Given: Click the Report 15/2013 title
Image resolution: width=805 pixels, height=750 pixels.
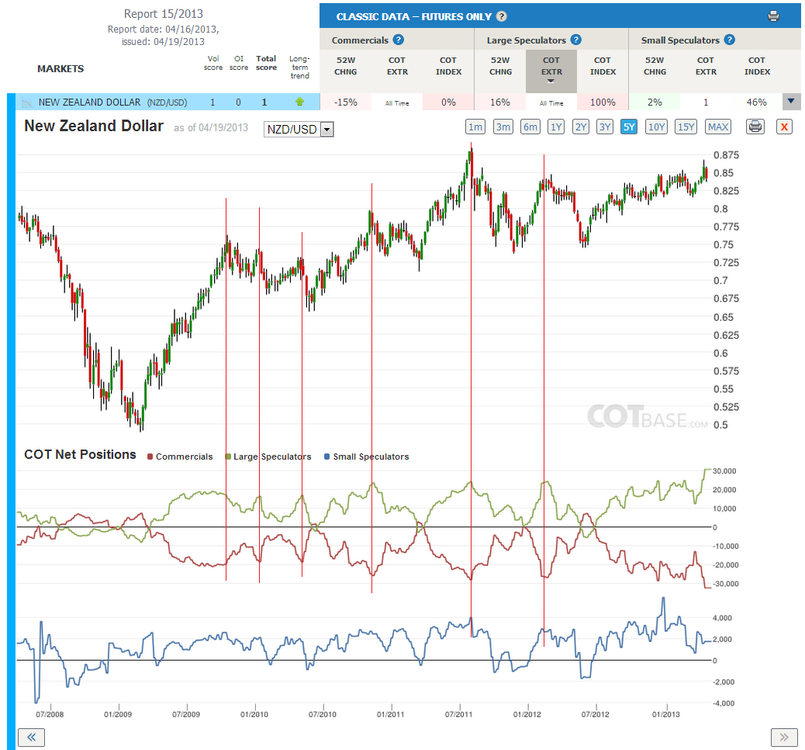Looking at the screenshot, I should [163, 14].
